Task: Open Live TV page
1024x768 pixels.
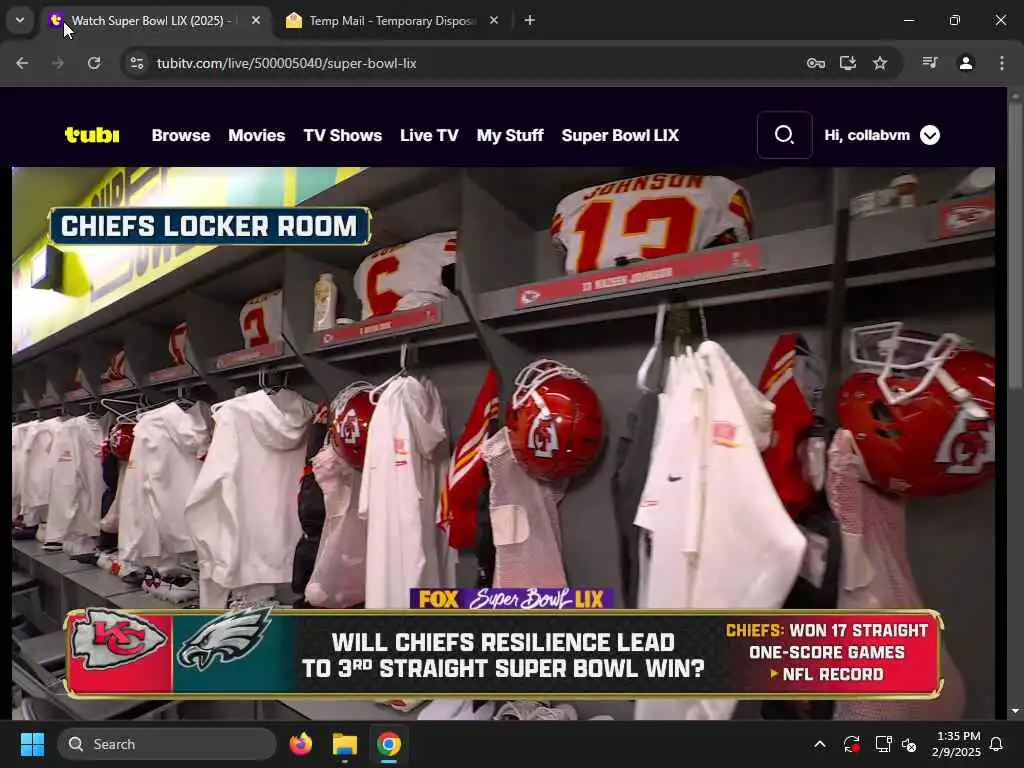Action: coord(429,135)
